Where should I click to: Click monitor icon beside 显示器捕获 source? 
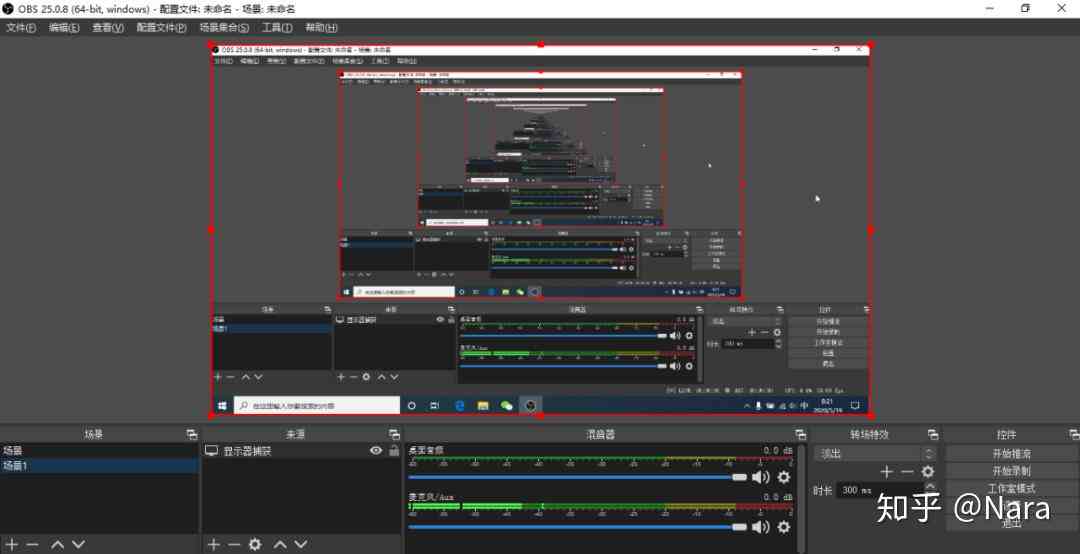click(x=211, y=451)
